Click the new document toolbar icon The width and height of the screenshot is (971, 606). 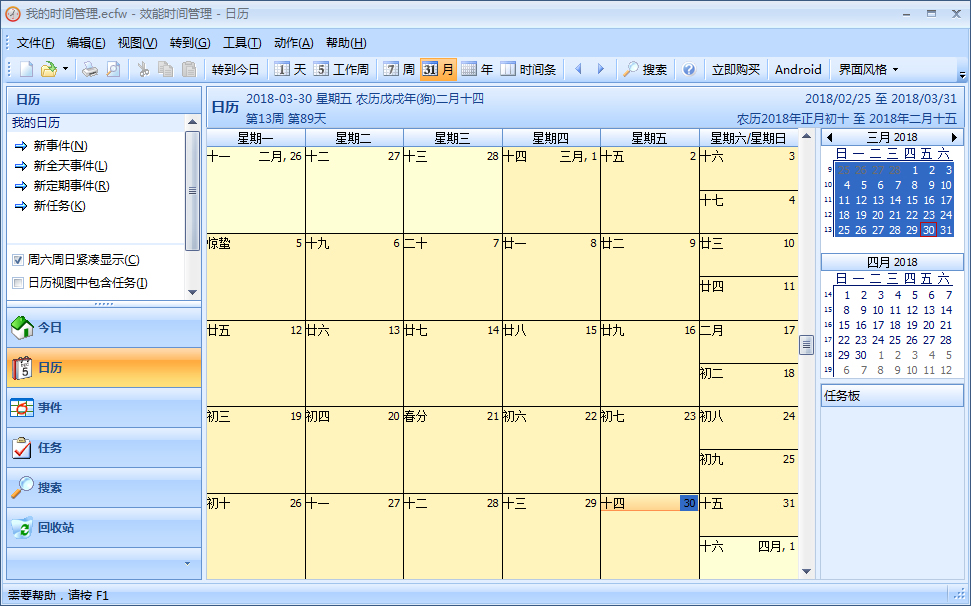[27, 69]
